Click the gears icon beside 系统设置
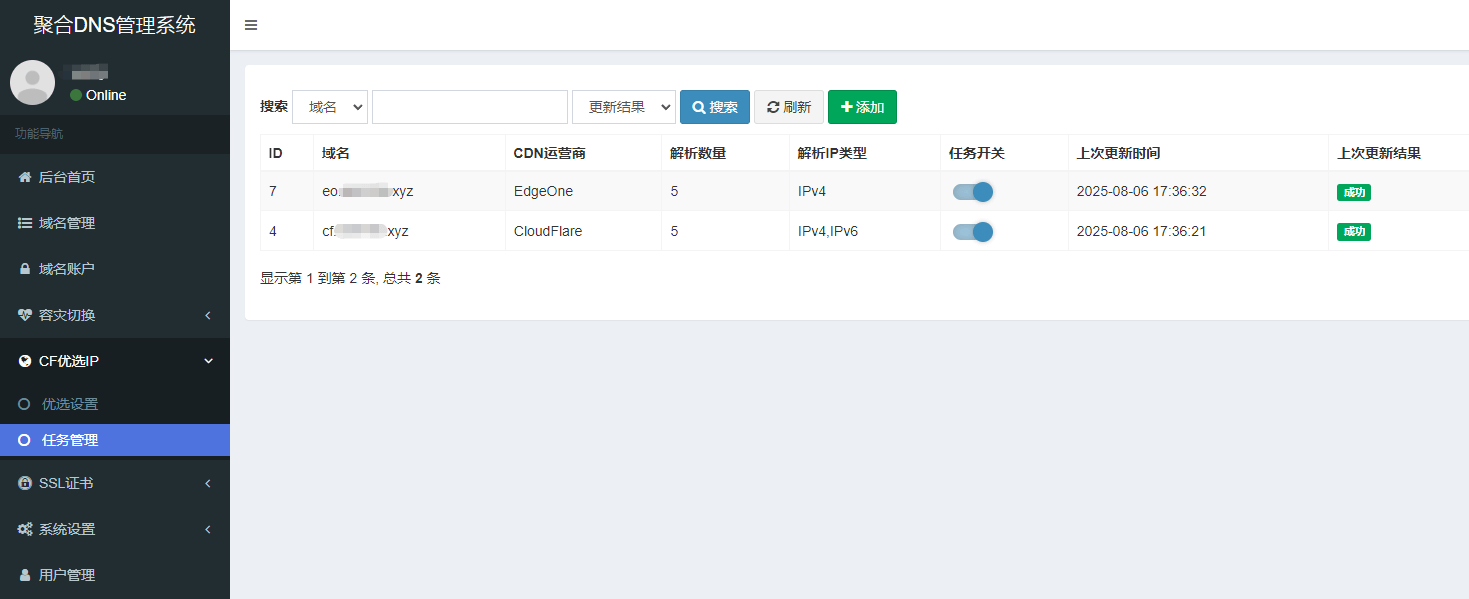Screen dimensions: 1469x599 25,529
